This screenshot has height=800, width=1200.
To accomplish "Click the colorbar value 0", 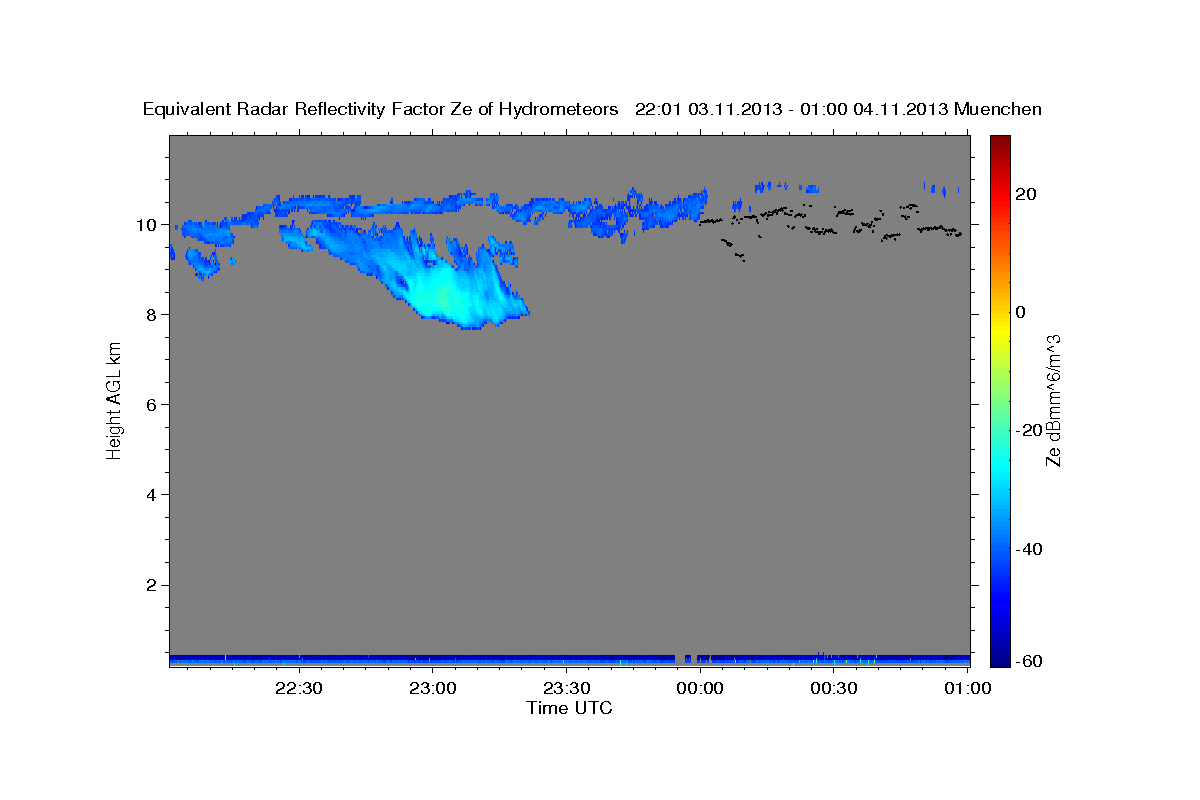I will (1021, 312).
